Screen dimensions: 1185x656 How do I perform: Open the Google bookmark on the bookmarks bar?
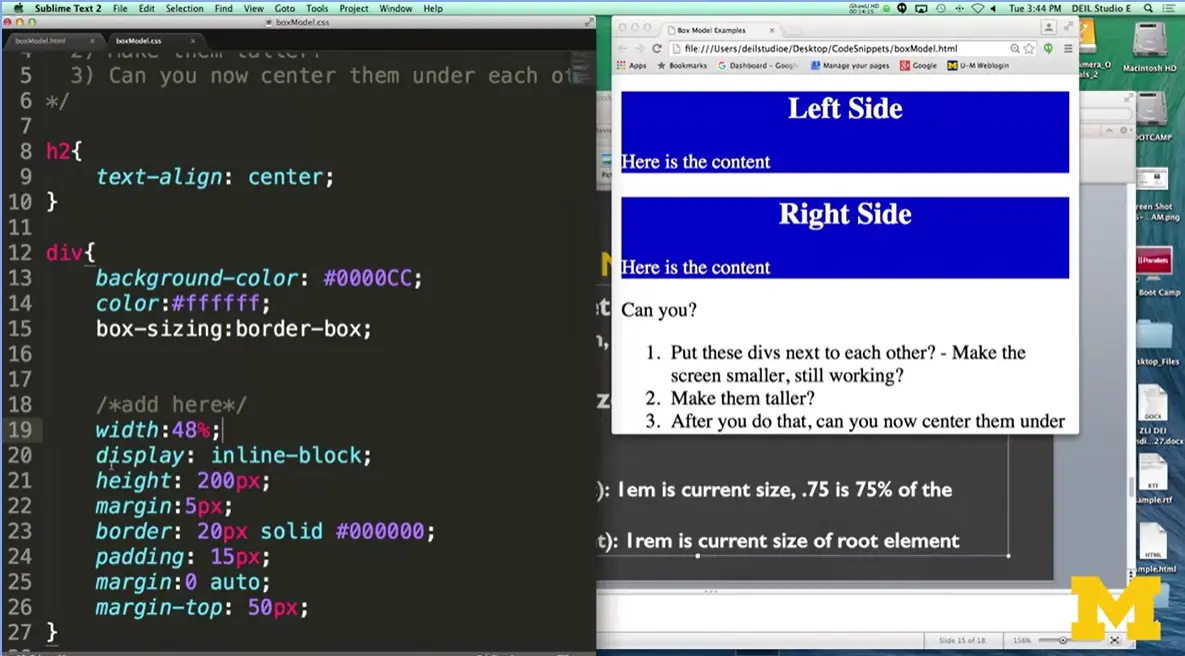[919, 66]
